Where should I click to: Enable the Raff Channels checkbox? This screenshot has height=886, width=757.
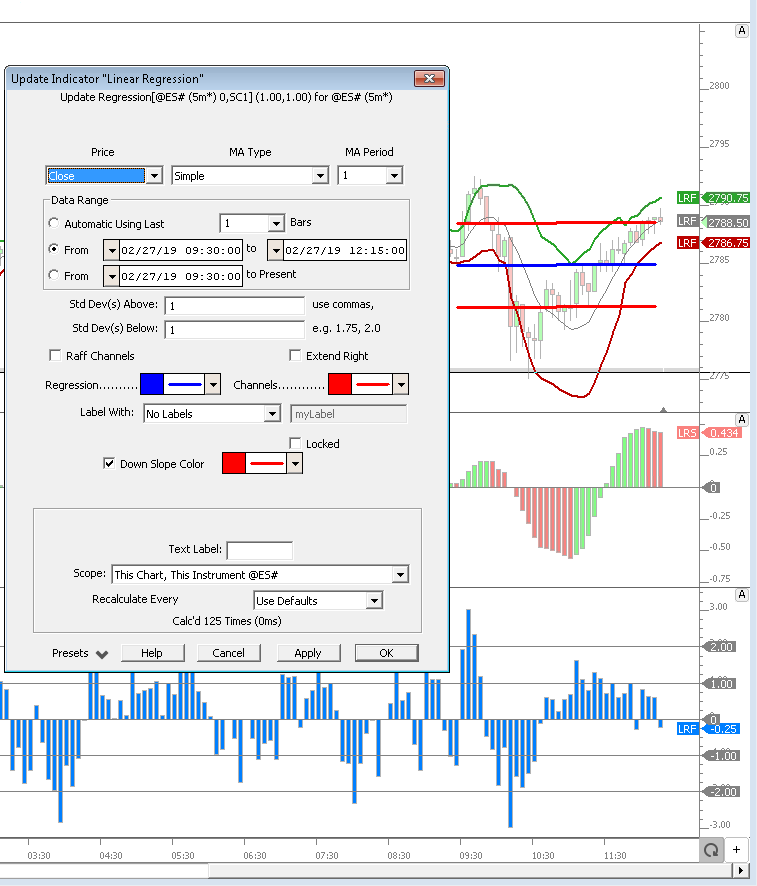(x=55, y=355)
